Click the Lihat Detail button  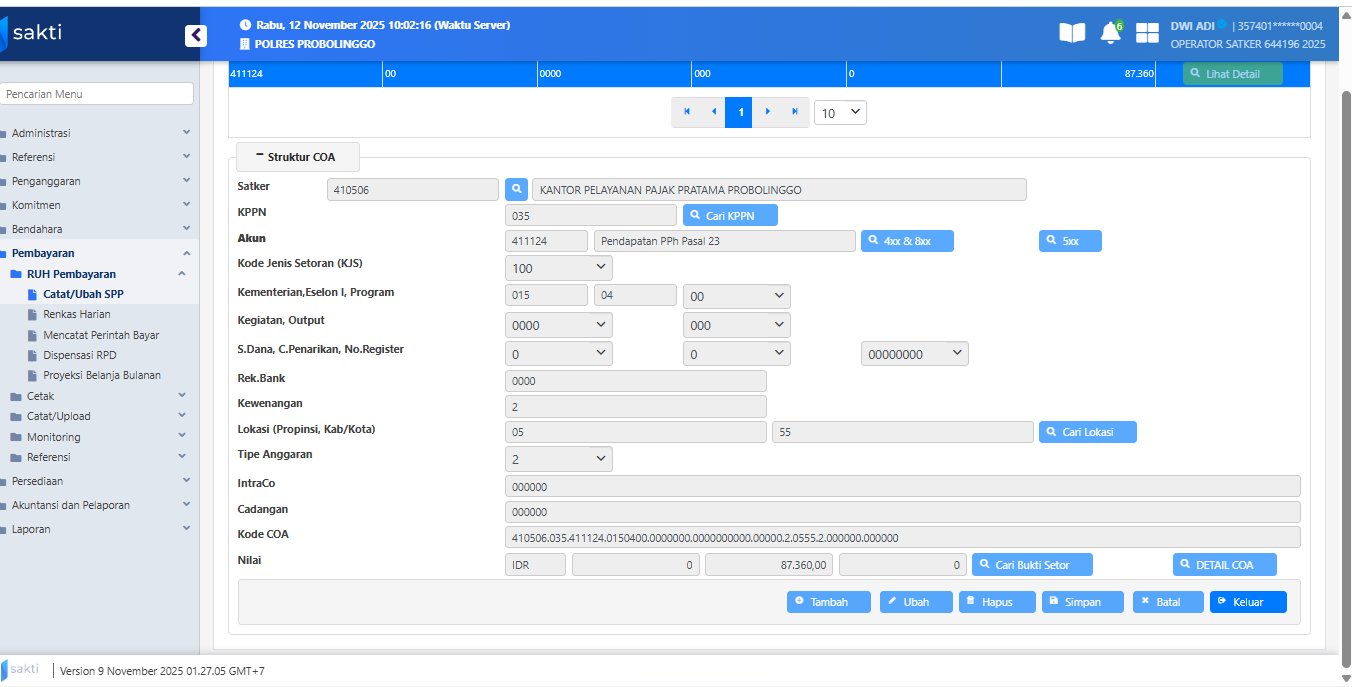pyautogui.click(x=1232, y=74)
